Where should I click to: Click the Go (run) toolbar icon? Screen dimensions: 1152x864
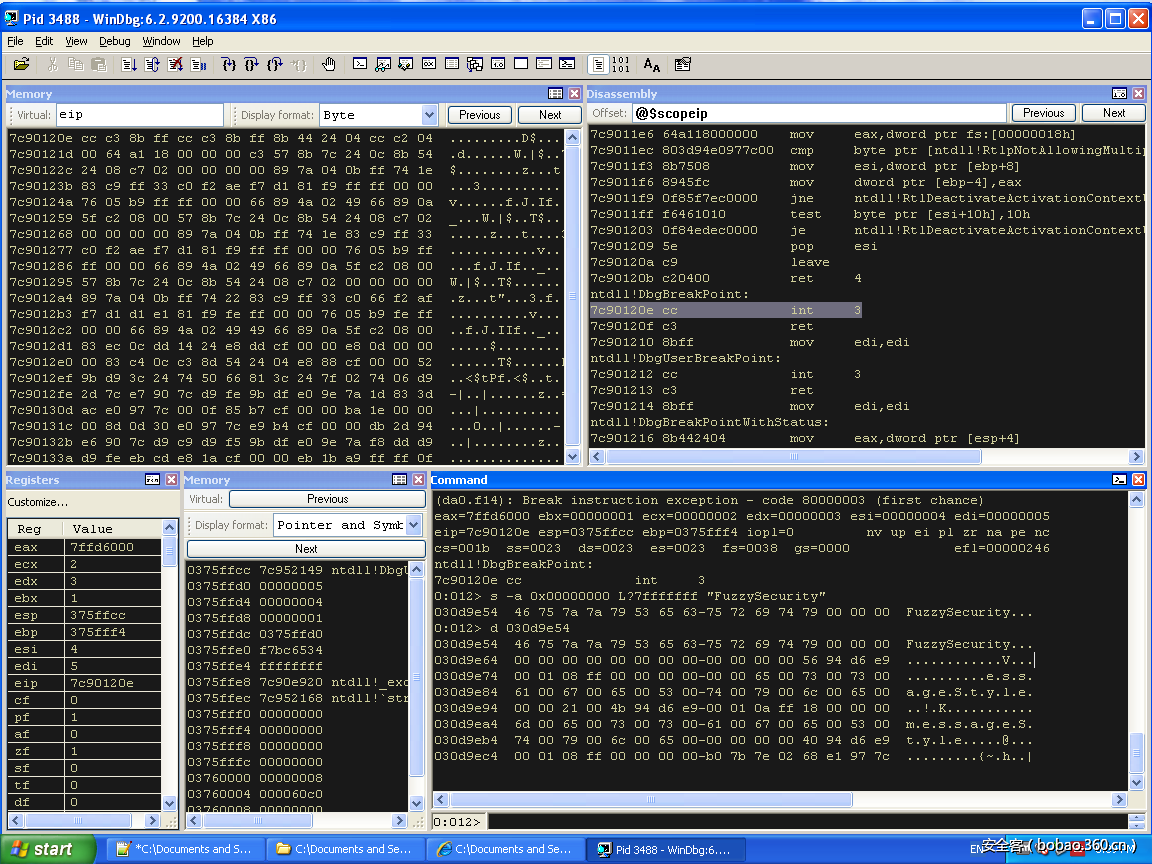click(129, 64)
